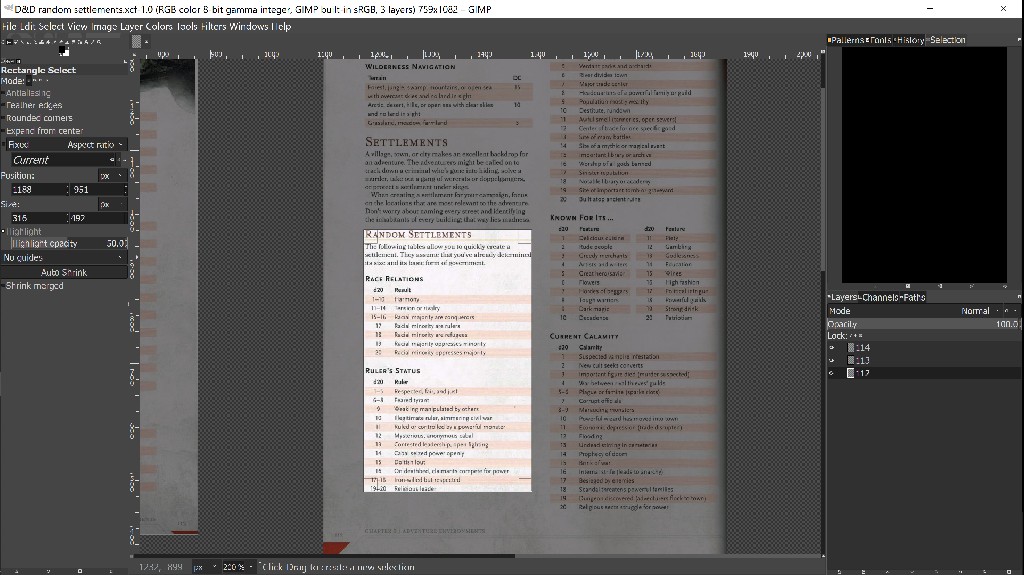This screenshot has height=575, width=1024.
Task: Open the Layer menu
Action: pos(131,27)
